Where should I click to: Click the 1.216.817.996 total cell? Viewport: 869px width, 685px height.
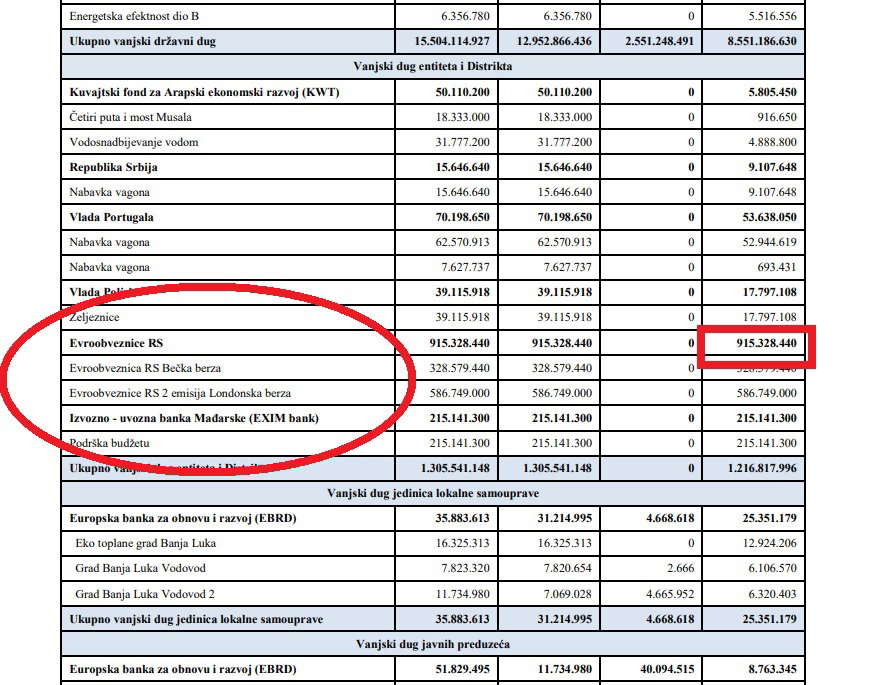point(762,468)
